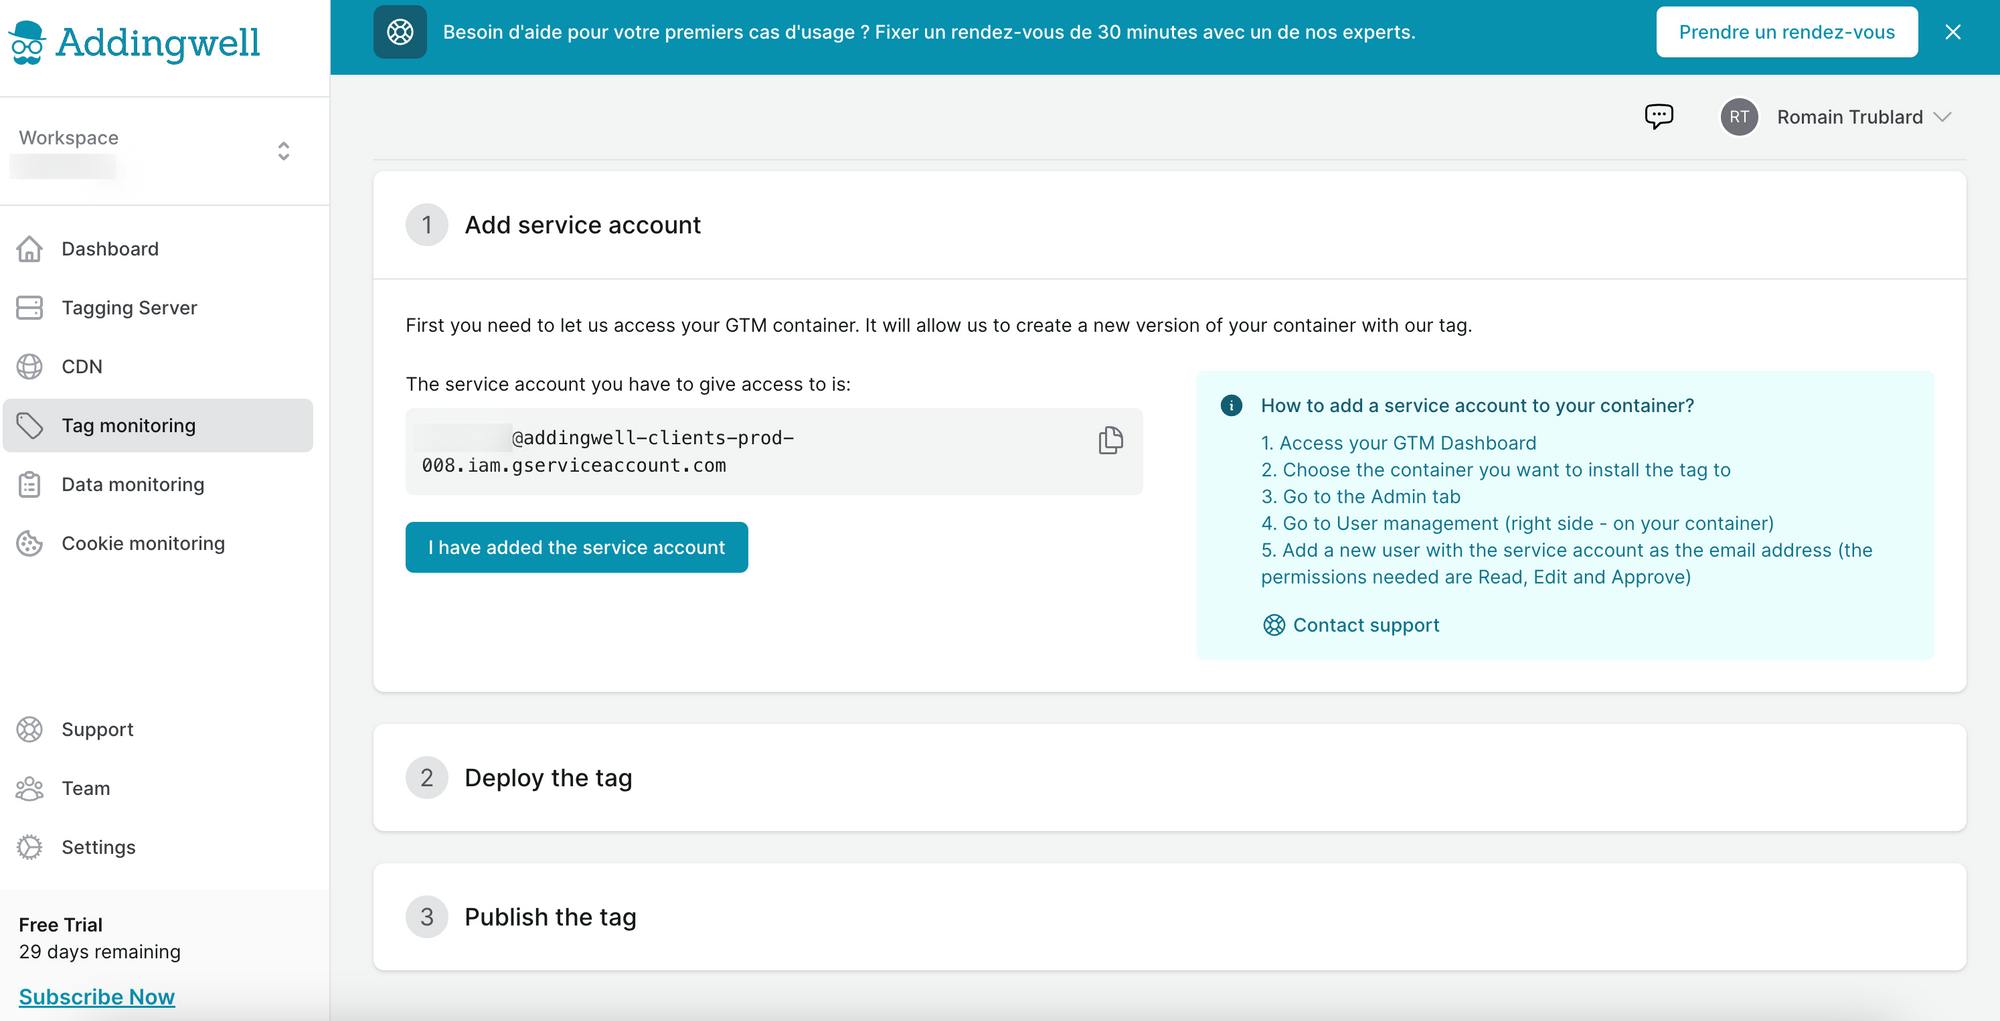2000x1021 pixels.
Task: Click the Settings gear icon
Action: pyautogui.click(x=30, y=847)
